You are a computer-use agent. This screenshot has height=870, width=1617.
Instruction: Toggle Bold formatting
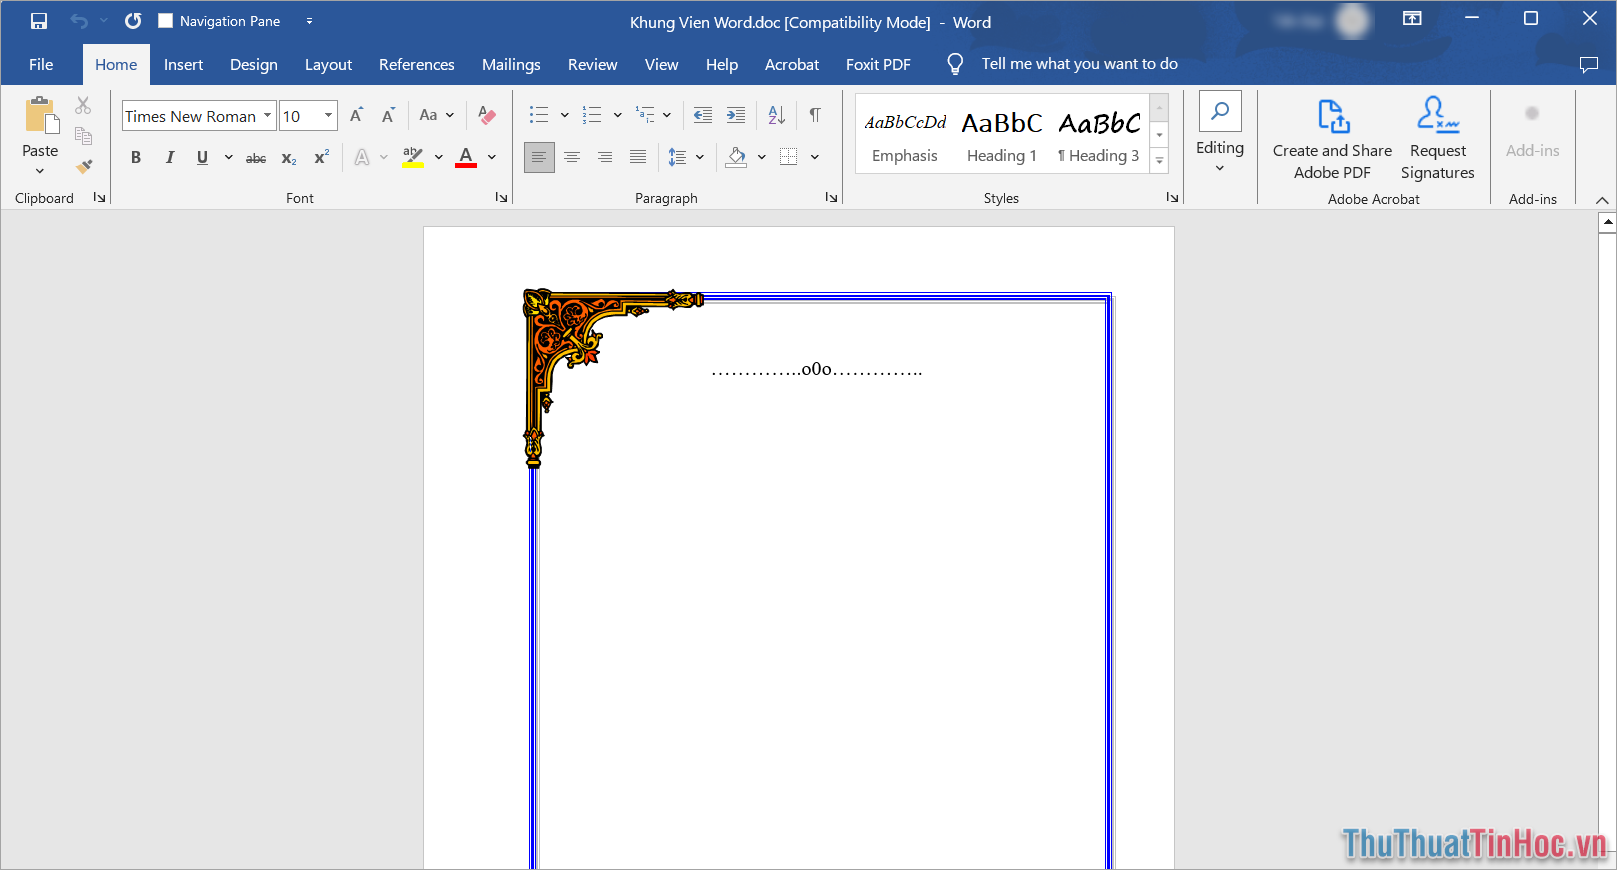coord(136,157)
